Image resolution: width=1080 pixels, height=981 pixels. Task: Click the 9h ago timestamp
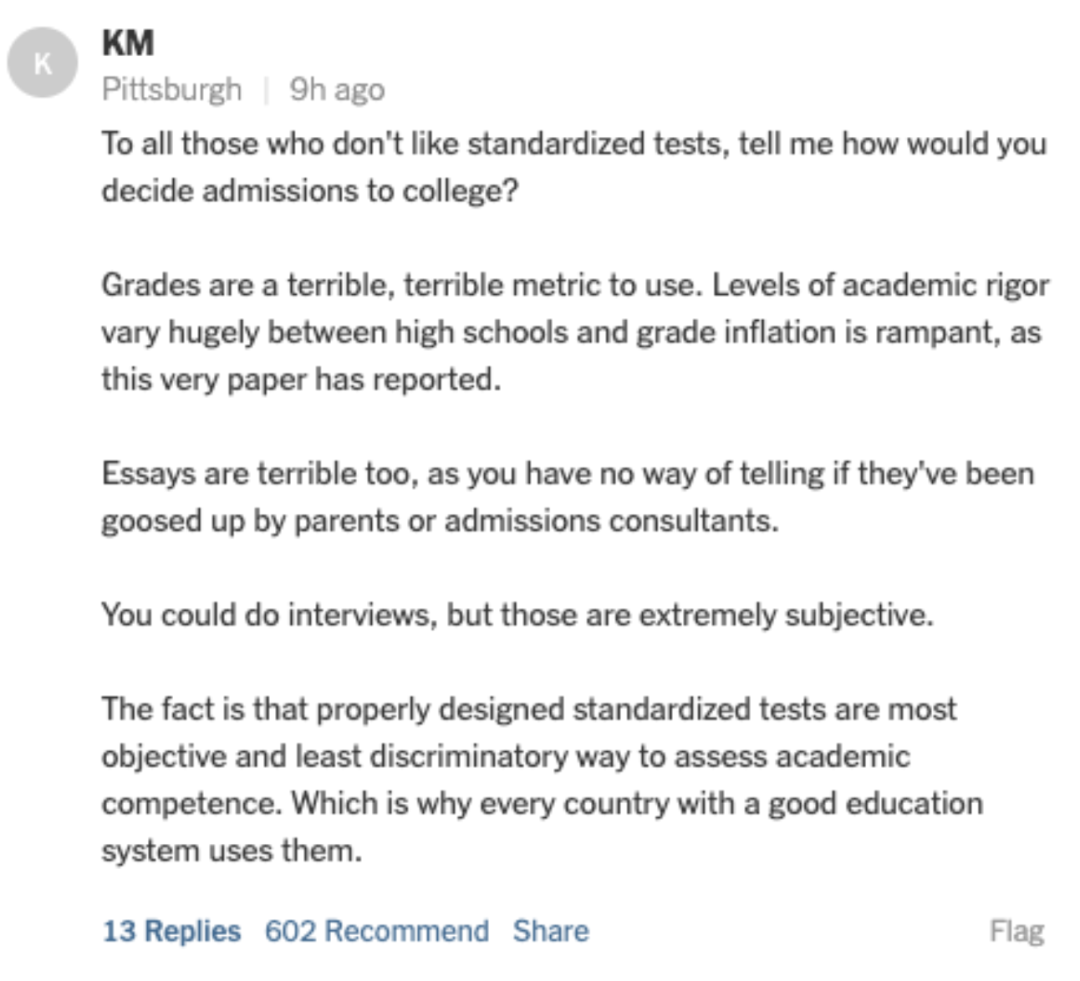pyautogui.click(x=337, y=90)
